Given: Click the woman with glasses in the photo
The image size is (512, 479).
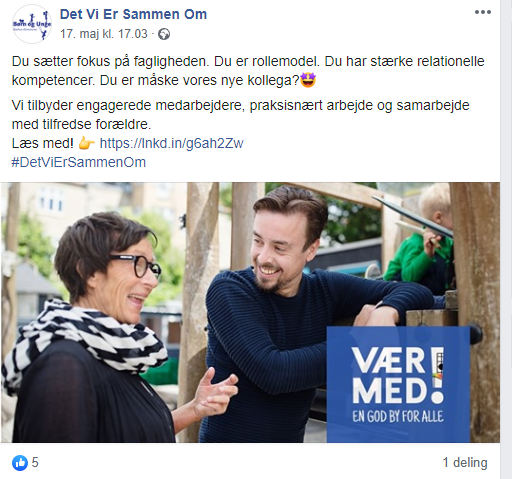Looking at the screenshot, I should click(90, 327).
